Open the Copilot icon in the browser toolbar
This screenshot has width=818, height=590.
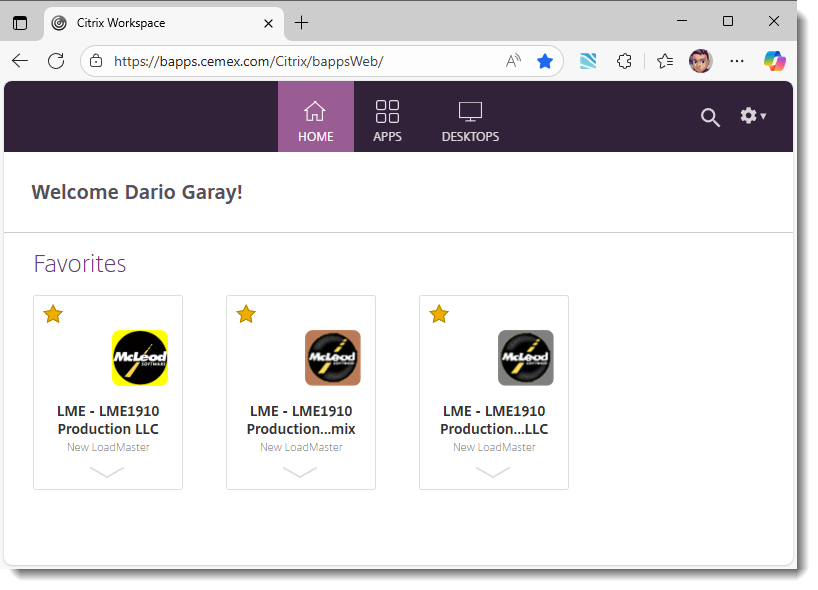click(x=775, y=61)
